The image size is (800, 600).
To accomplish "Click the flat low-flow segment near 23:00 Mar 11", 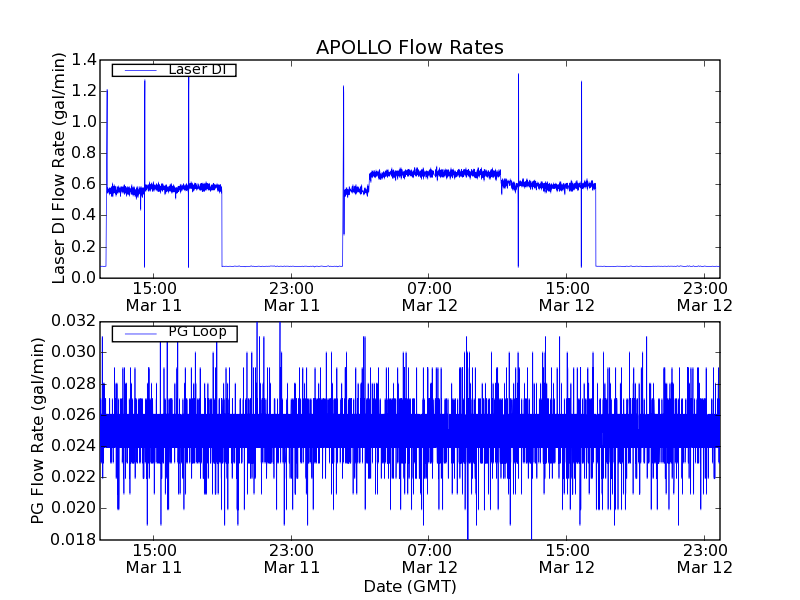I will coord(282,266).
